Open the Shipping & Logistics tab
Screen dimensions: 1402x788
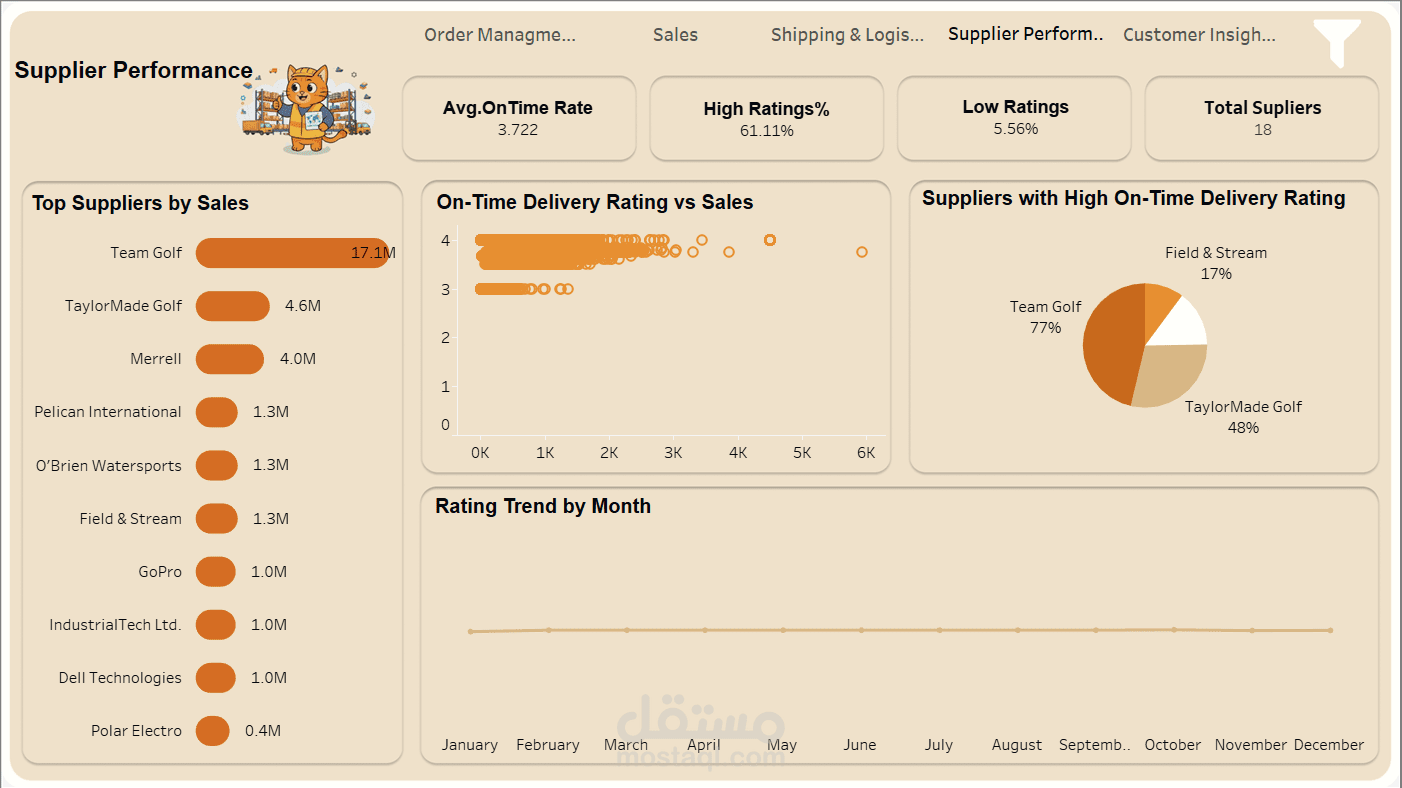click(x=847, y=35)
